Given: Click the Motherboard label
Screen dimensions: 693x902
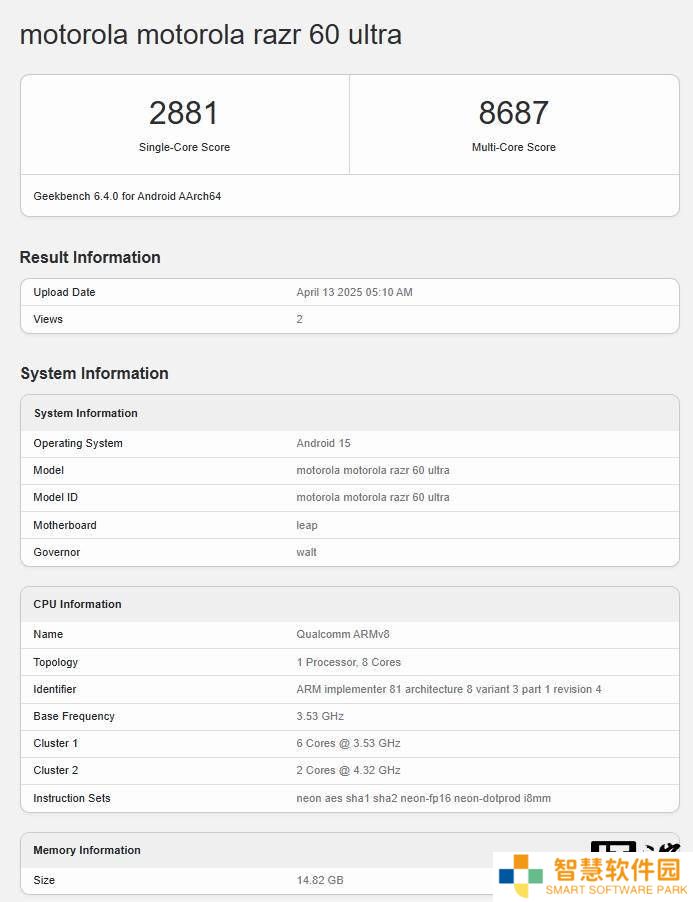Looking at the screenshot, I should [65, 525].
